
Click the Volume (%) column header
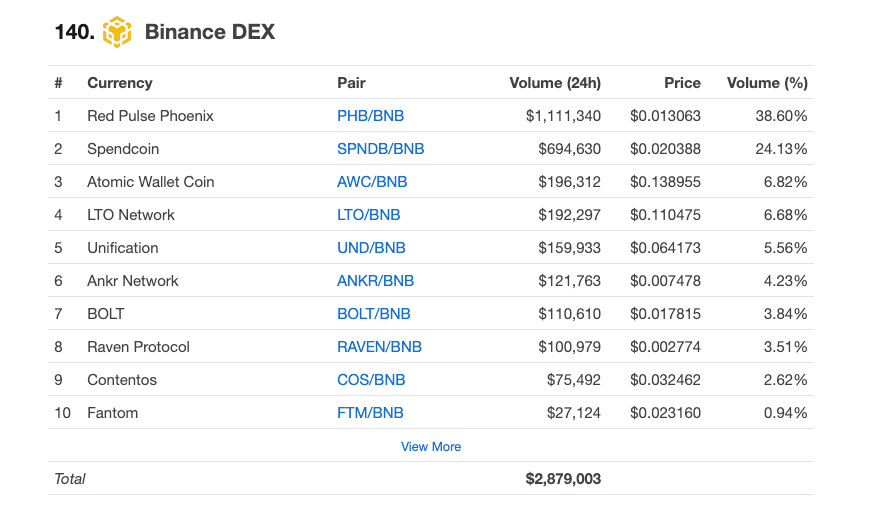(x=767, y=83)
